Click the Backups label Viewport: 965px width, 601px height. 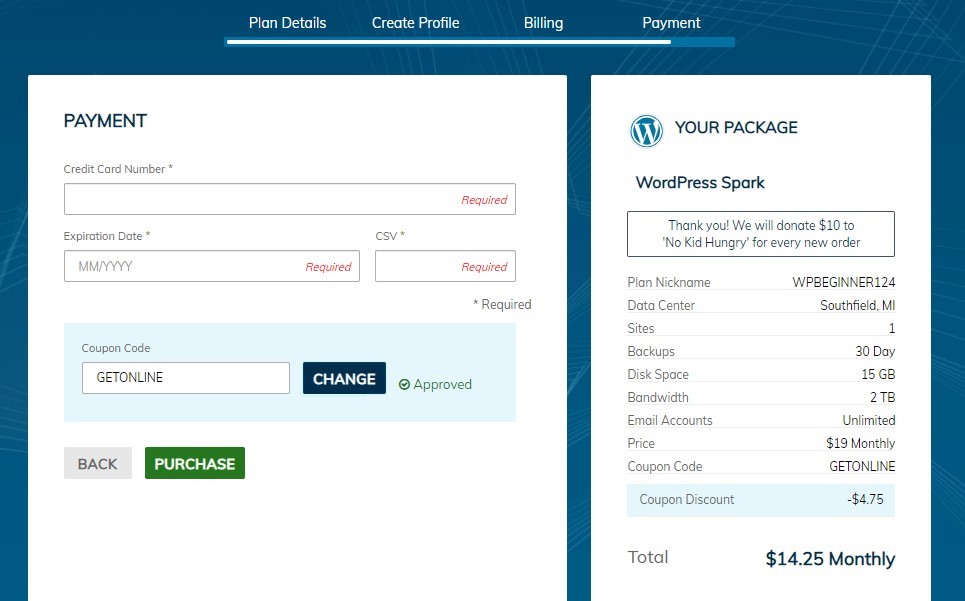651,351
